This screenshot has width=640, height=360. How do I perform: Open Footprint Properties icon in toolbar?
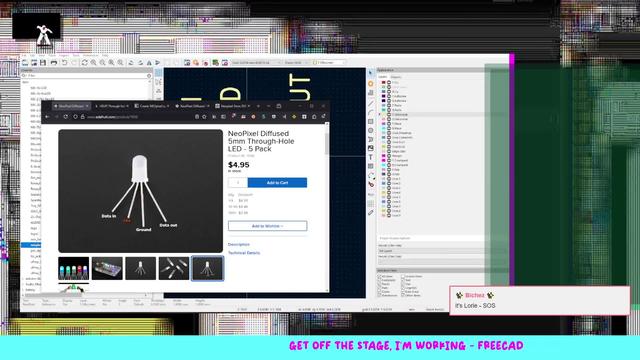click(187, 62)
